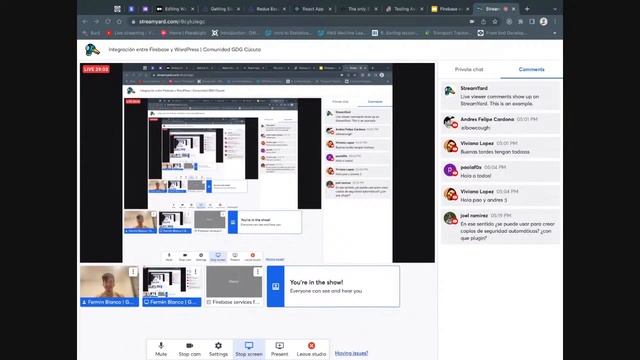Go forward in Chrome
The image size is (640, 360).
point(96,22)
